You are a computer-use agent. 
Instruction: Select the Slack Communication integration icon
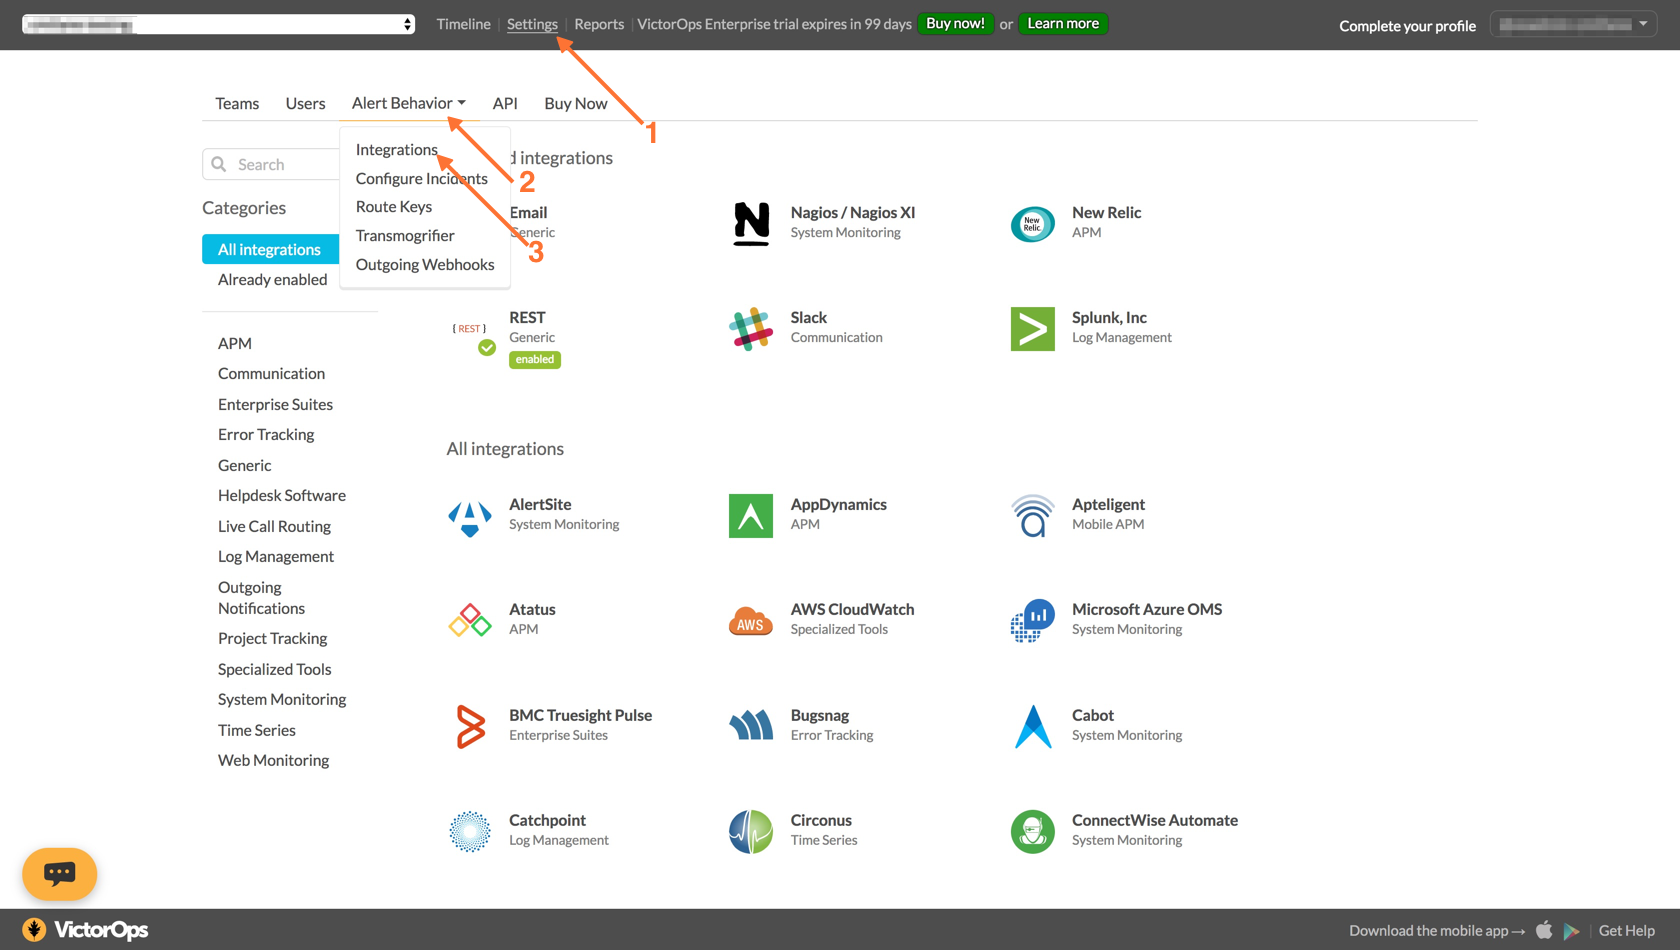751,328
